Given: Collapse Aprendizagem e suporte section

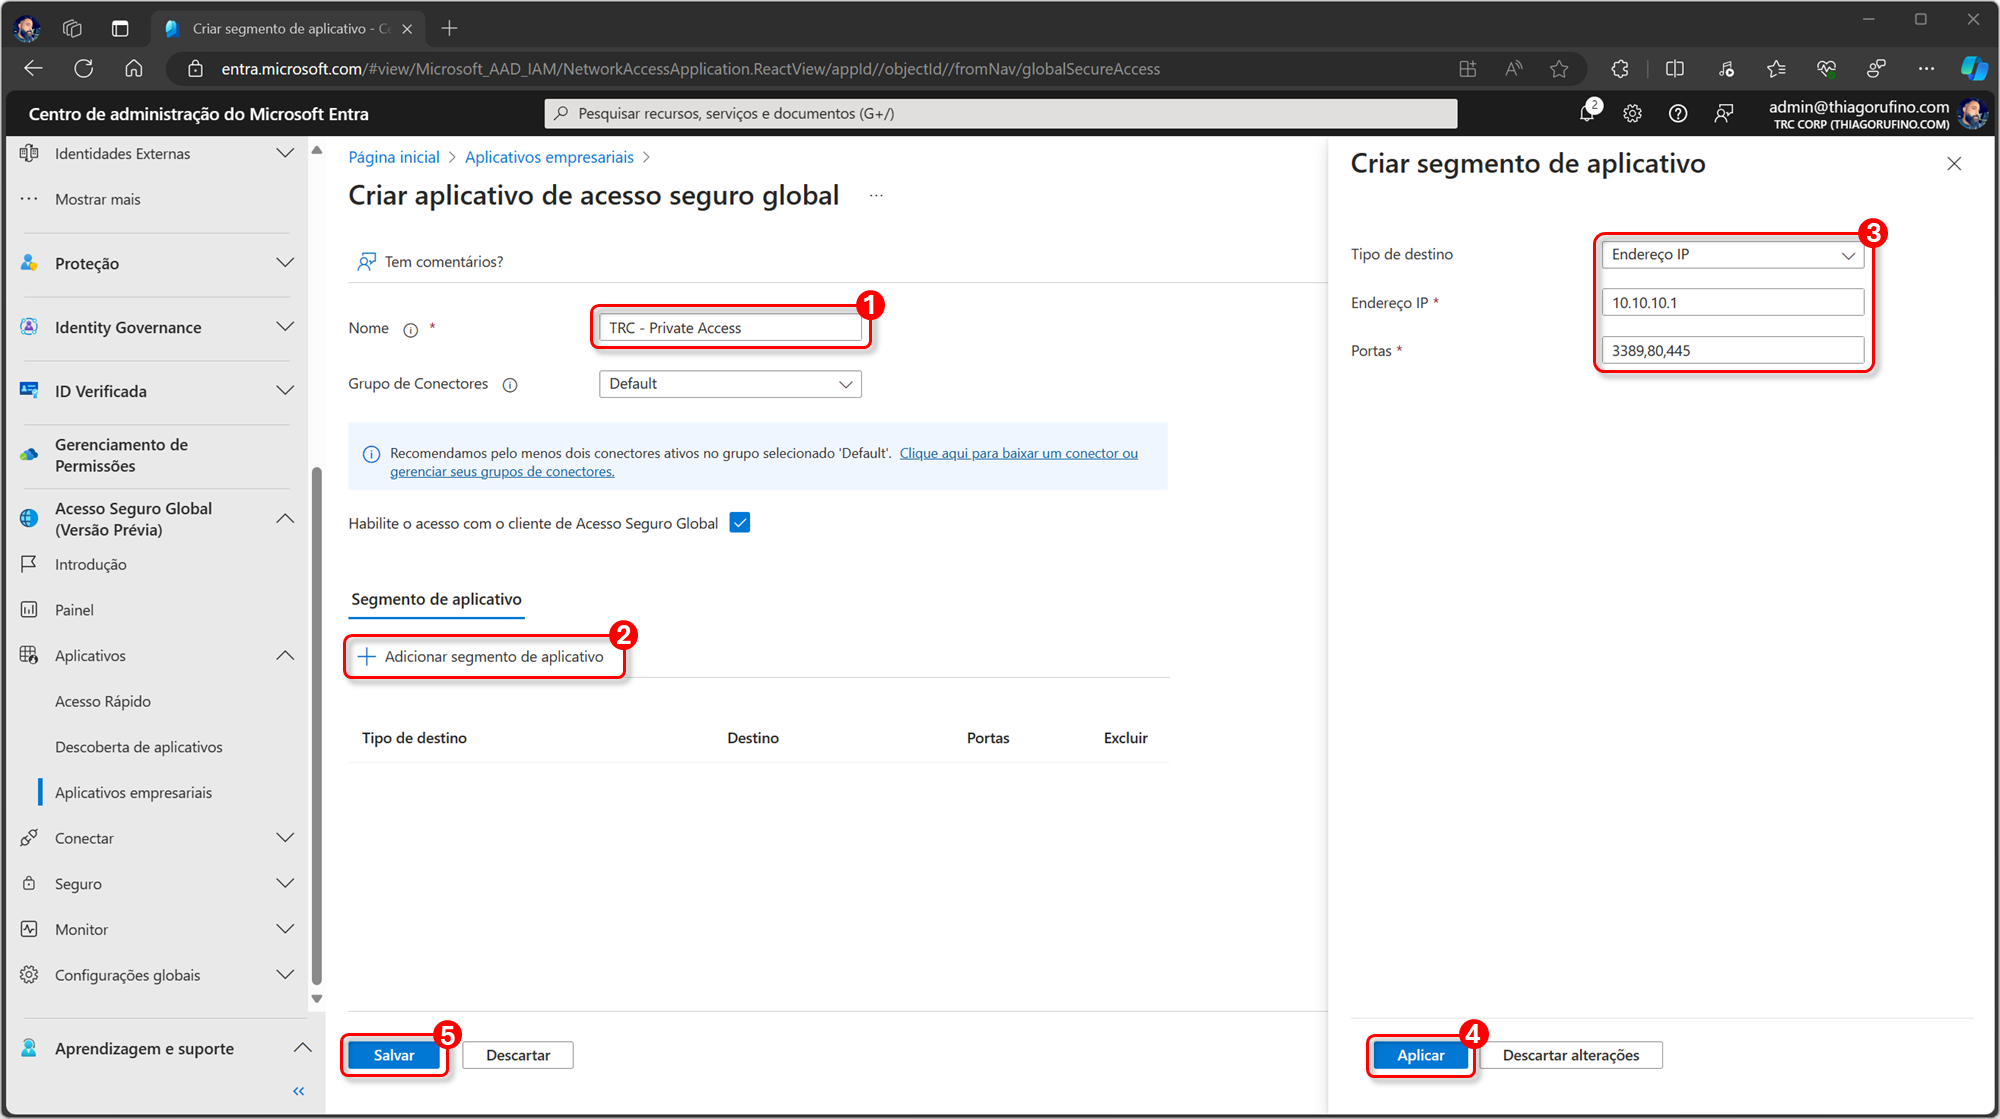Looking at the screenshot, I should 302,1048.
